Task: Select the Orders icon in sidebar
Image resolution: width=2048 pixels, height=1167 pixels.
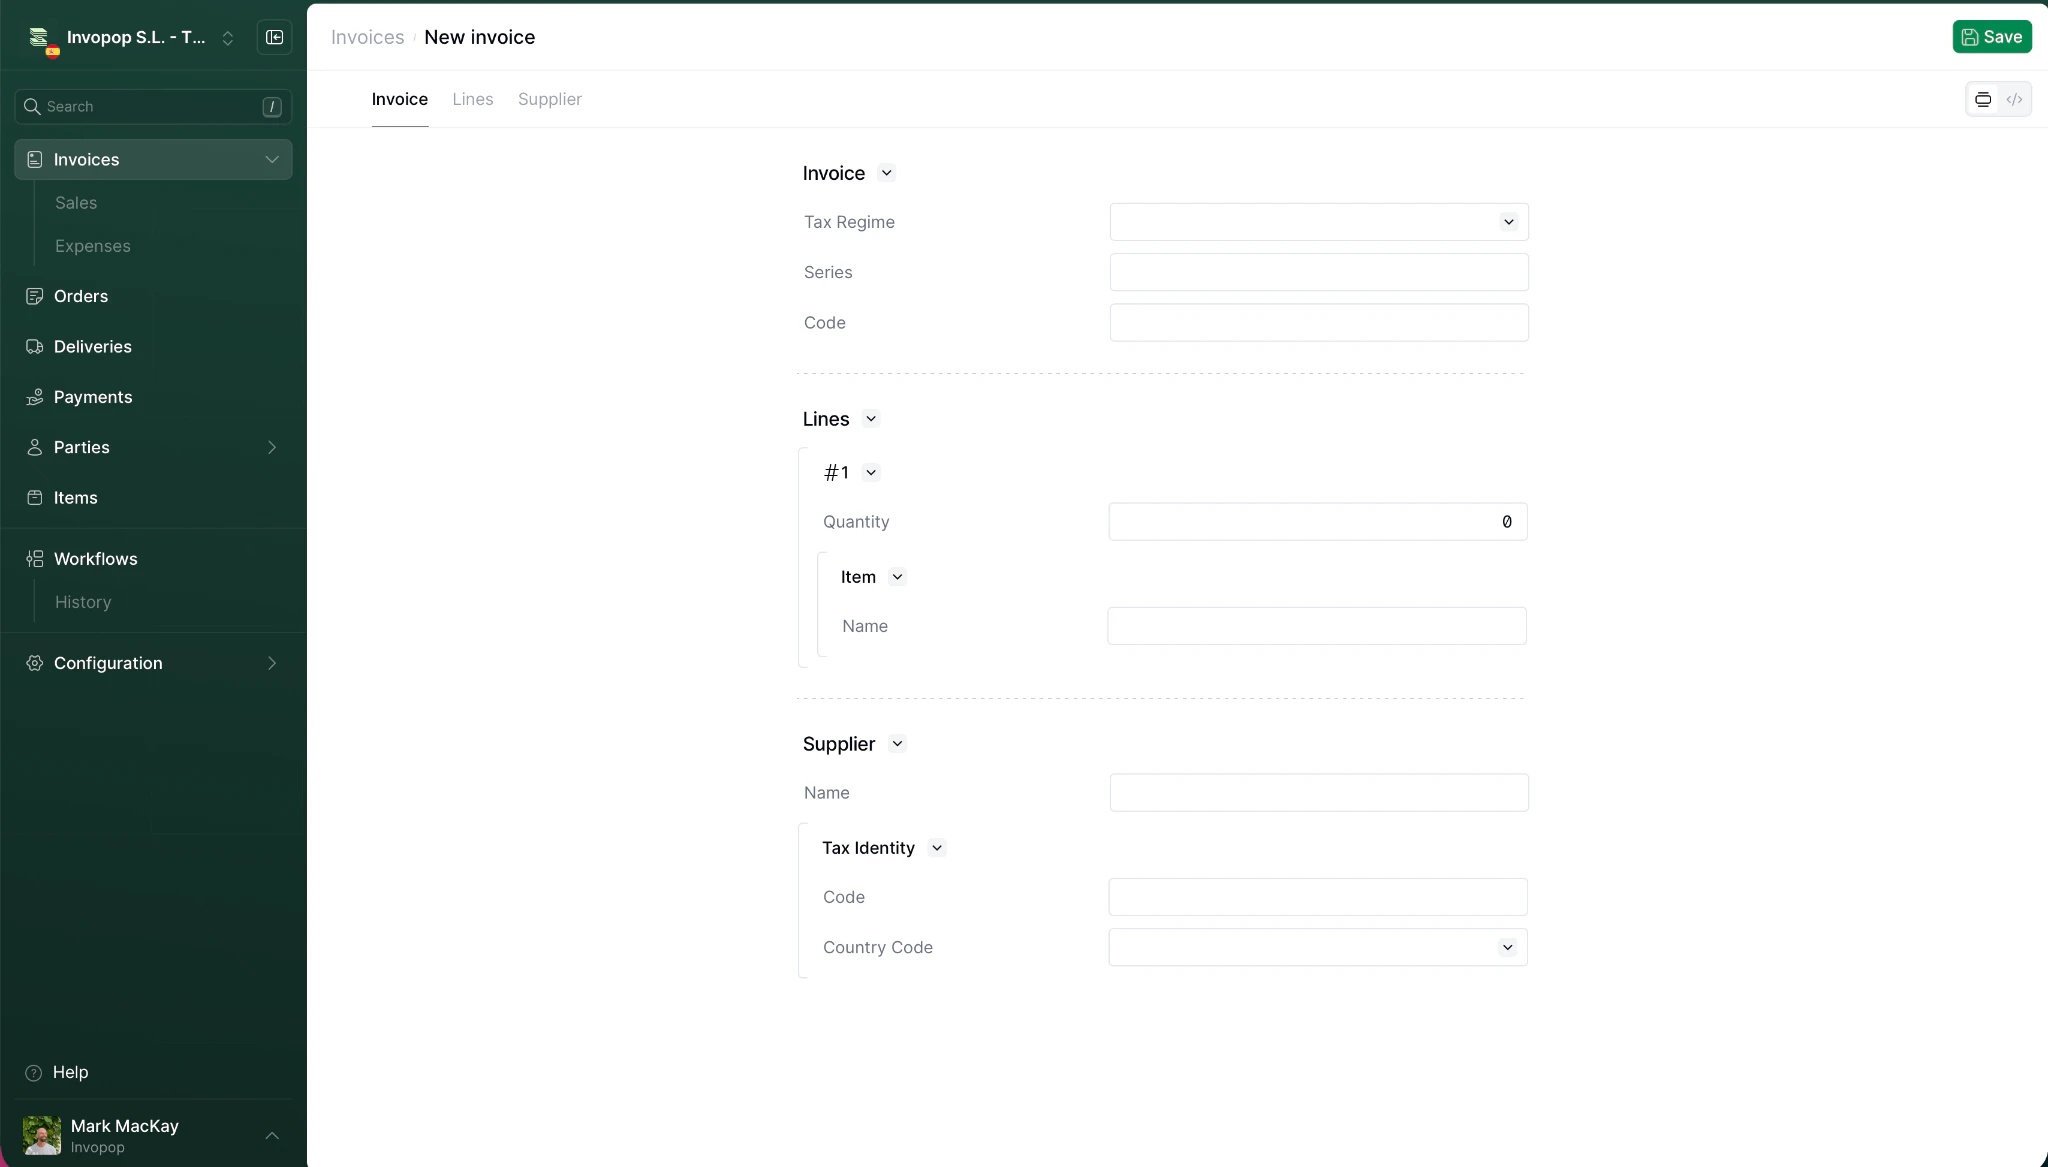Action: (35, 296)
